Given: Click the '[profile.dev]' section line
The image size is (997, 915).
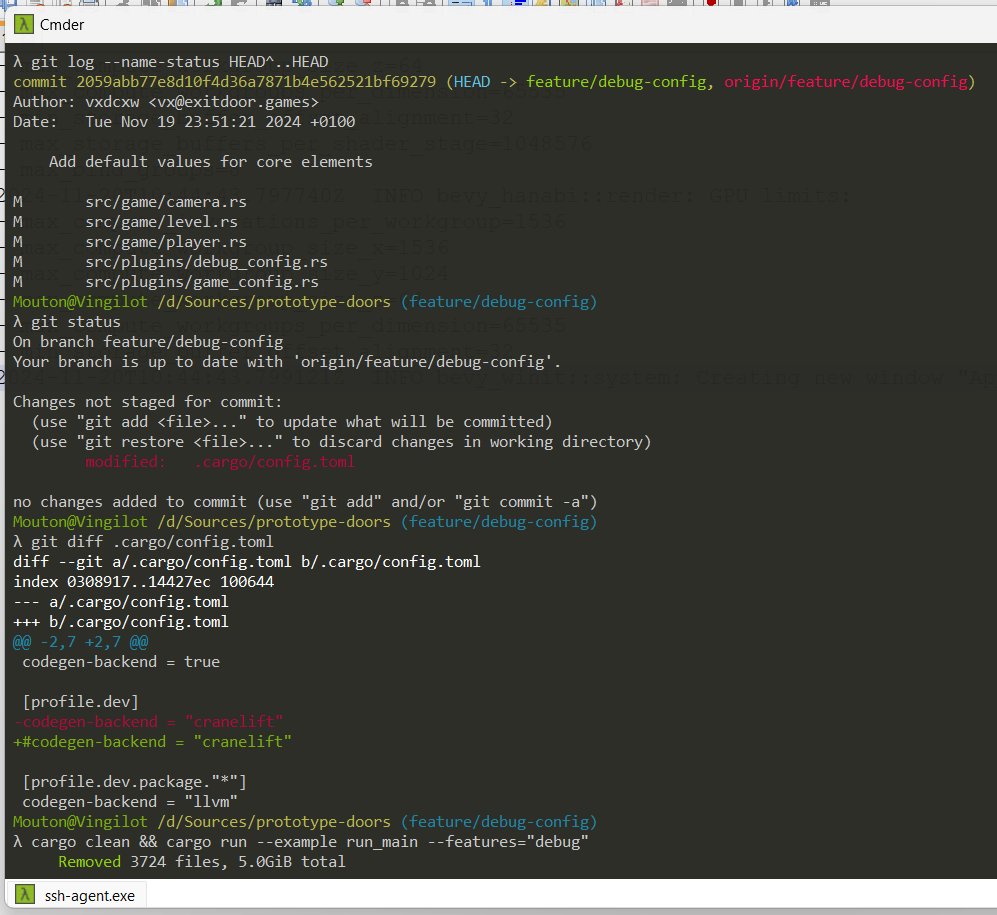Looking at the screenshot, I should [80, 702].
